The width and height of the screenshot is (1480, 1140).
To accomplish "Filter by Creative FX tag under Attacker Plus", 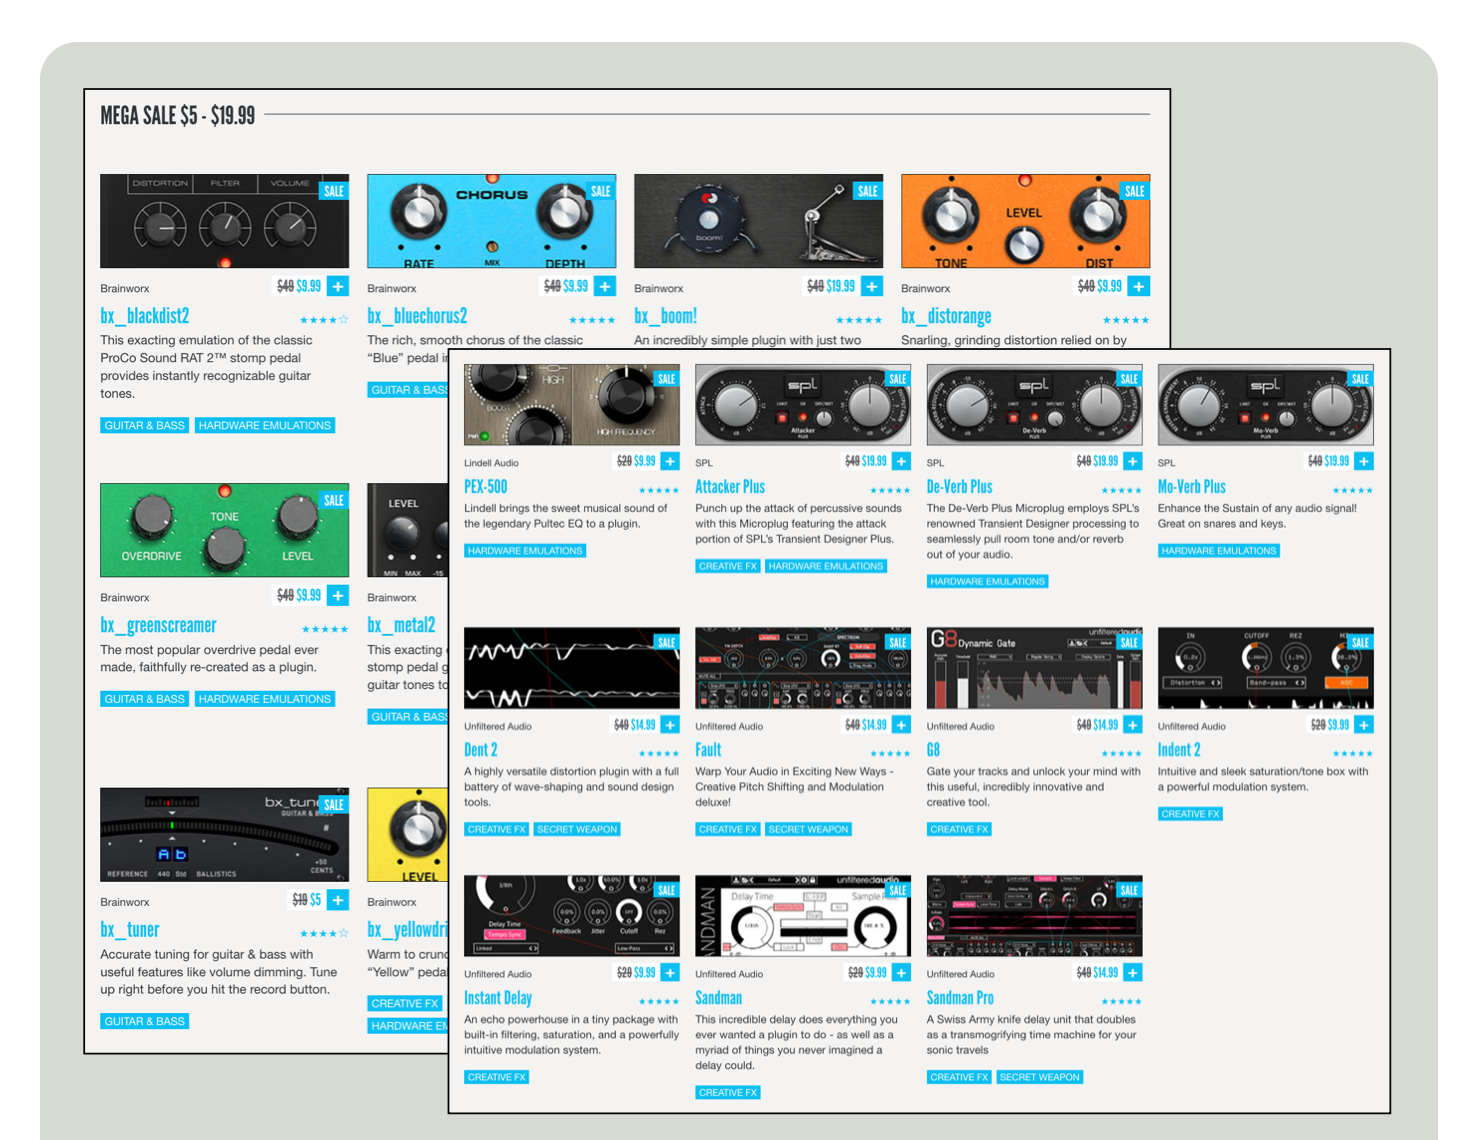I will coord(728,566).
